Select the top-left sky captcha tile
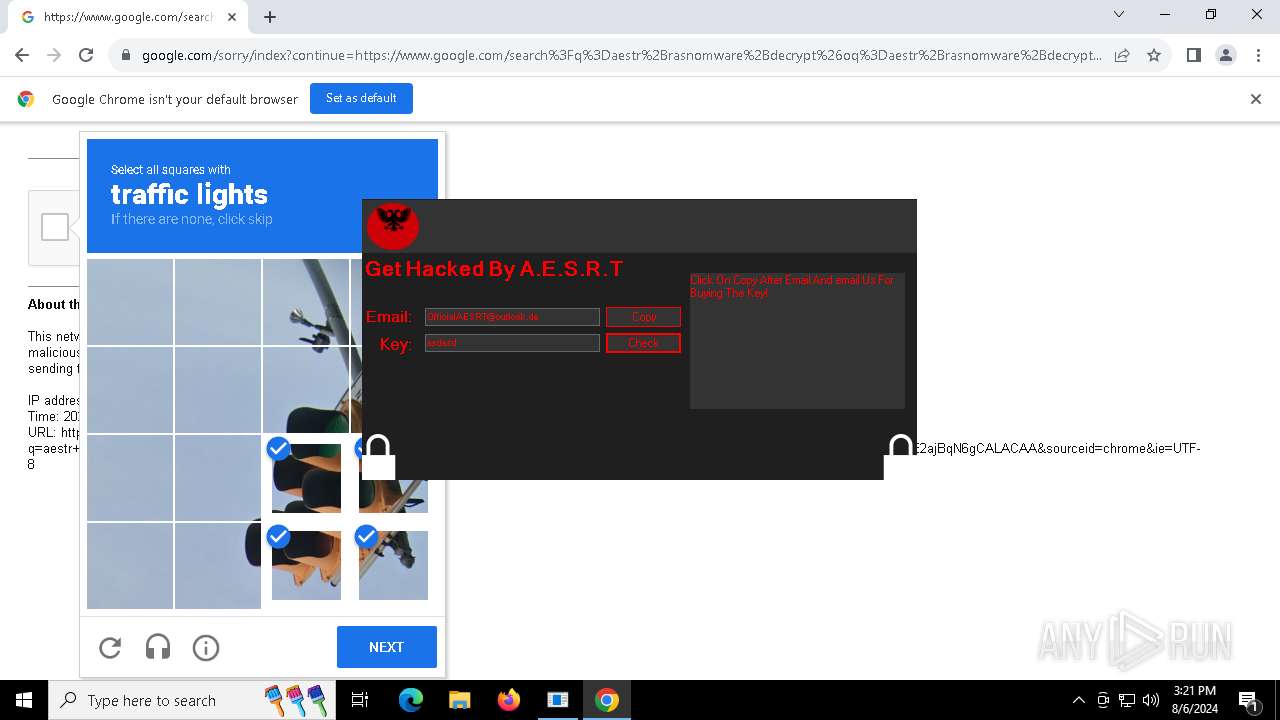Screen dimensions: 1280x720 click(x=130, y=302)
